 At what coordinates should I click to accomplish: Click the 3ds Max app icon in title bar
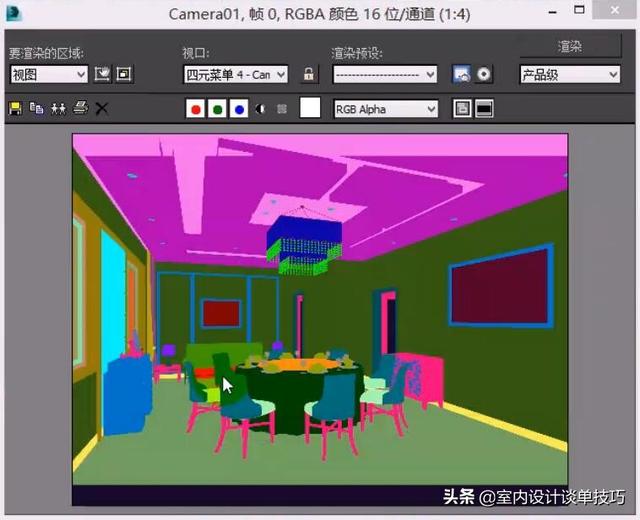click(x=14, y=13)
